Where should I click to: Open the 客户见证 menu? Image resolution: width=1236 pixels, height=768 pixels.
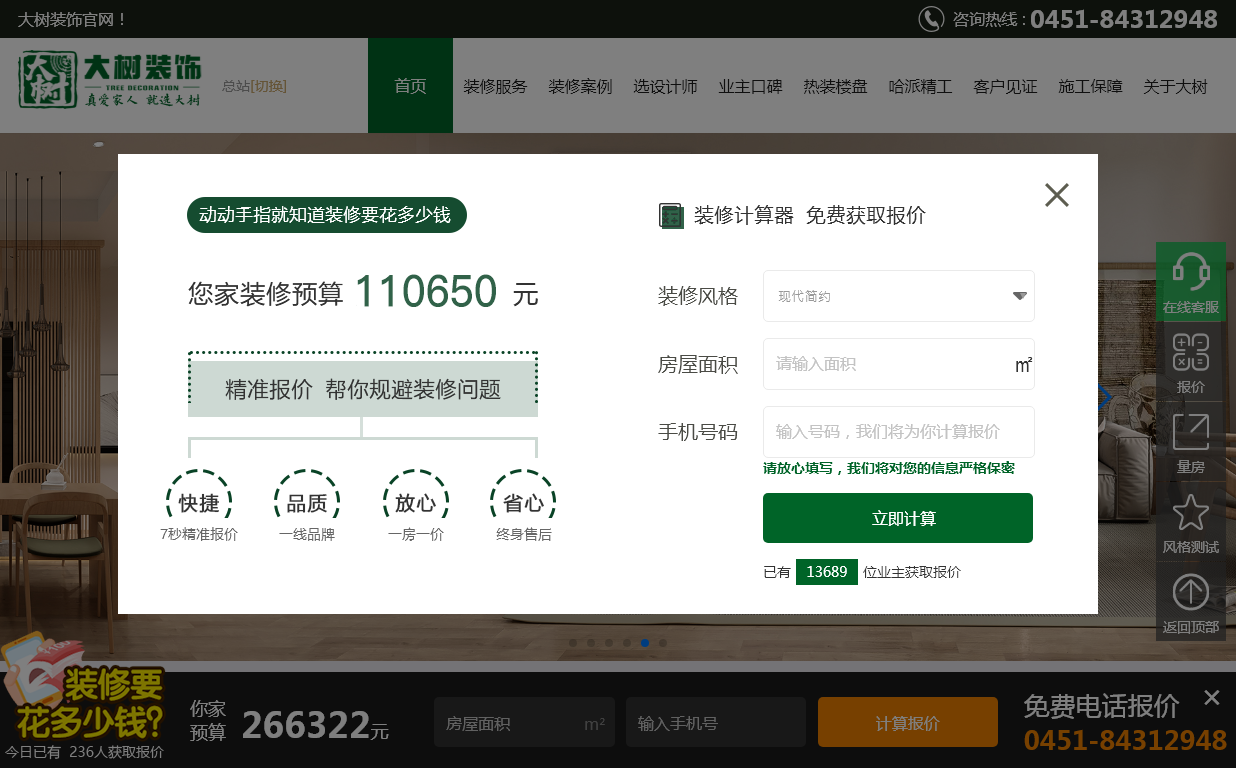(x=1005, y=87)
